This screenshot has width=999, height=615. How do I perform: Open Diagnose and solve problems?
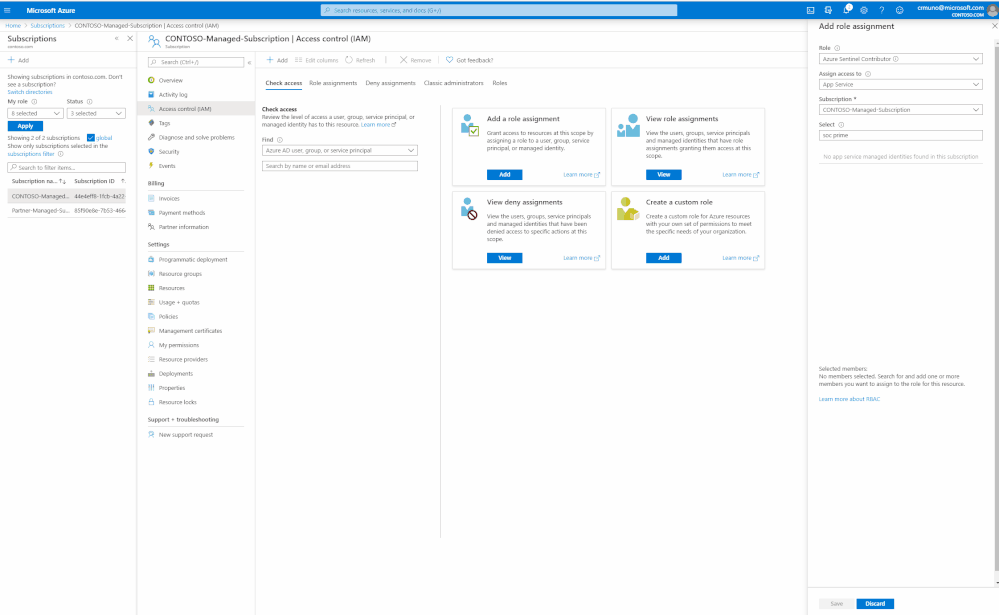196,137
